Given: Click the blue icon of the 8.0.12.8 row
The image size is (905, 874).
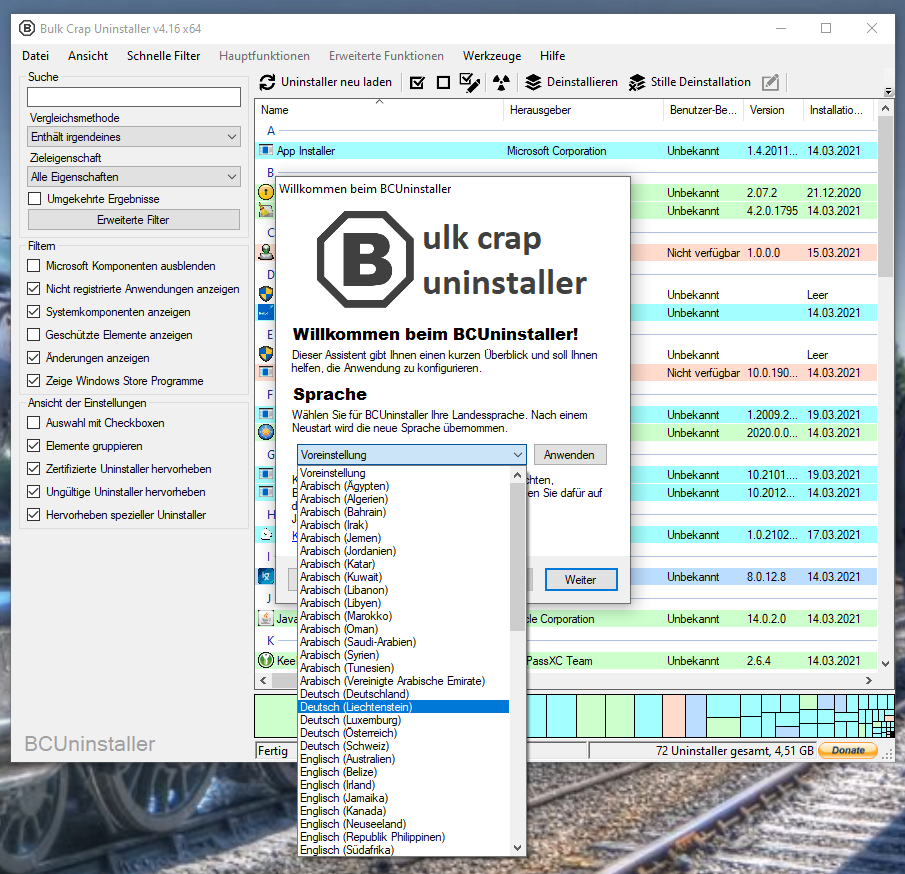Looking at the screenshot, I should [265, 576].
